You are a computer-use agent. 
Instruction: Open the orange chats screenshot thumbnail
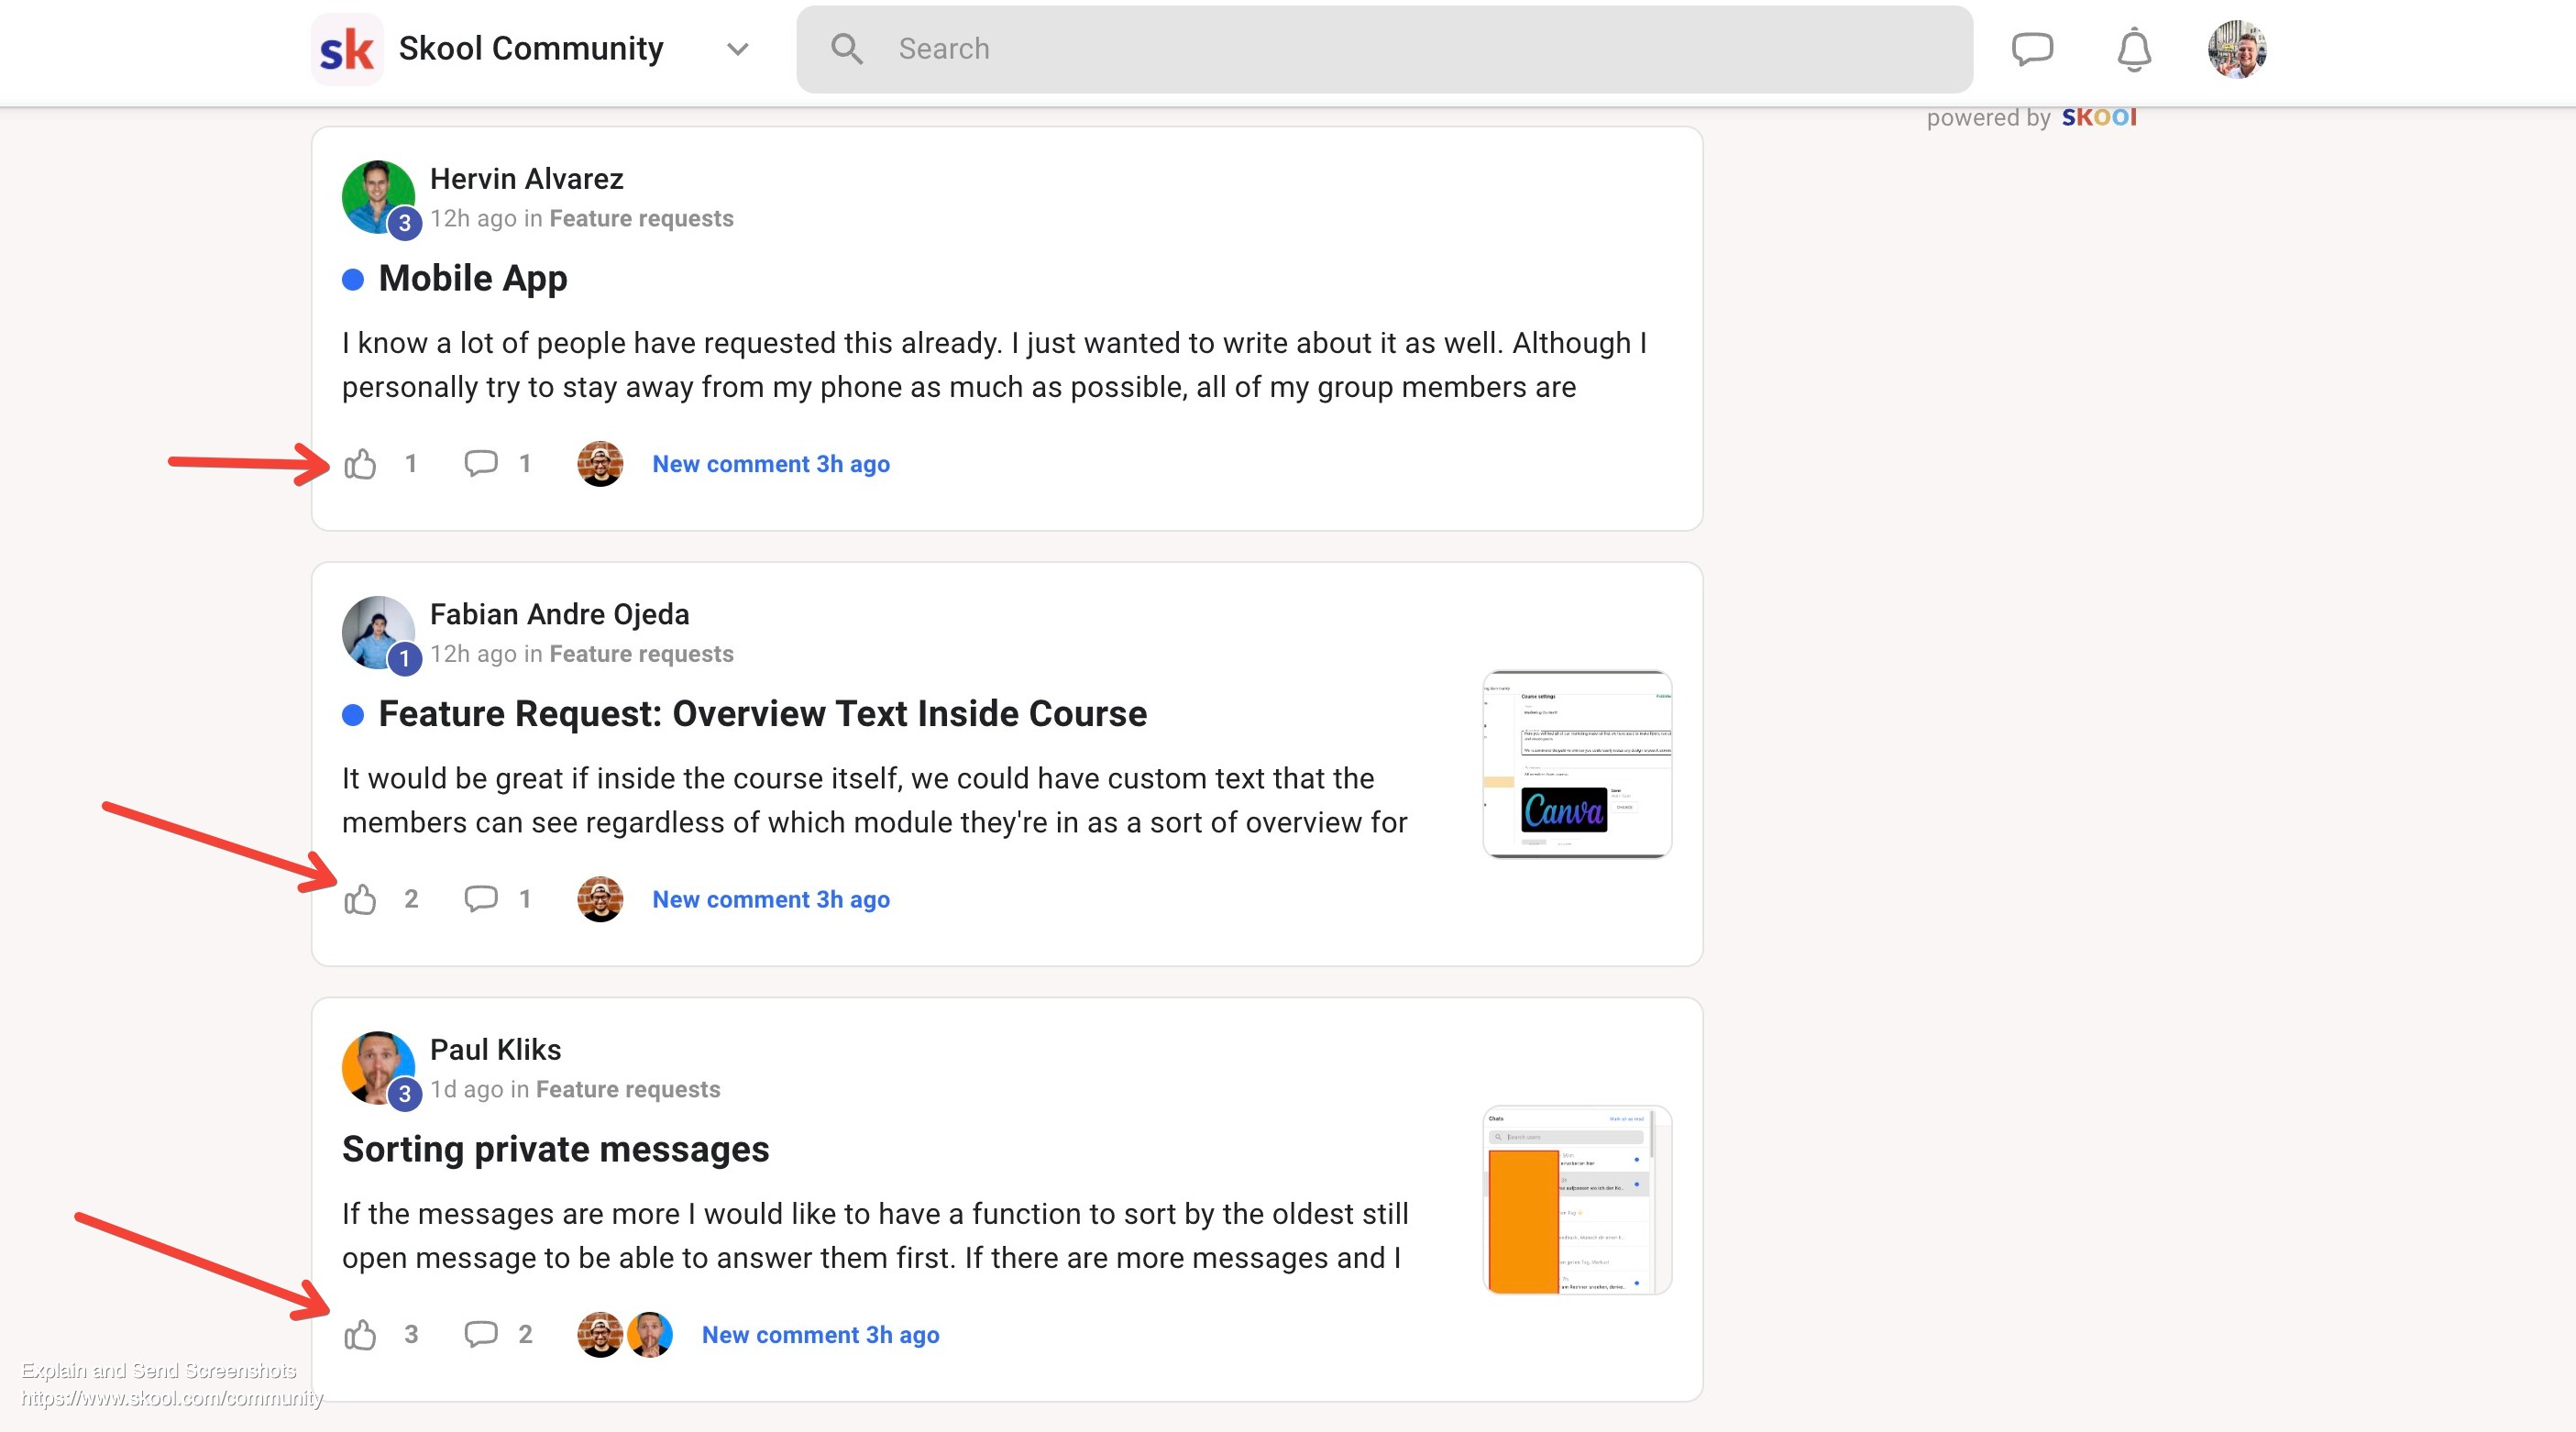click(x=1576, y=1199)
